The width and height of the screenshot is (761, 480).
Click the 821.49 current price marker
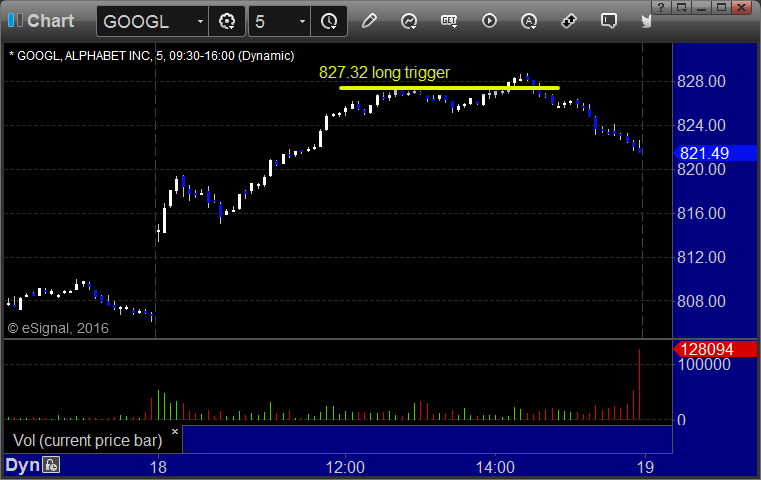coord(715,153)
